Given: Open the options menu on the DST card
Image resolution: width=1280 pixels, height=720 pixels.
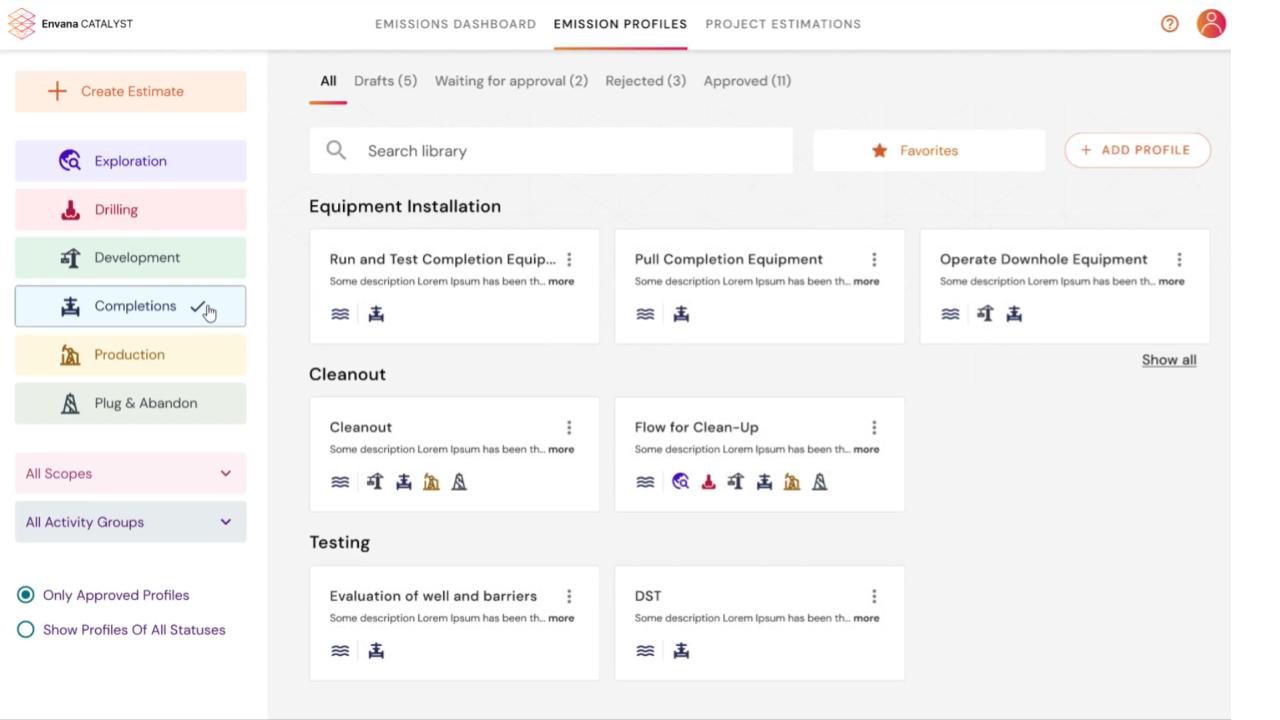Looking at the screenshot, I should [874, 596].
